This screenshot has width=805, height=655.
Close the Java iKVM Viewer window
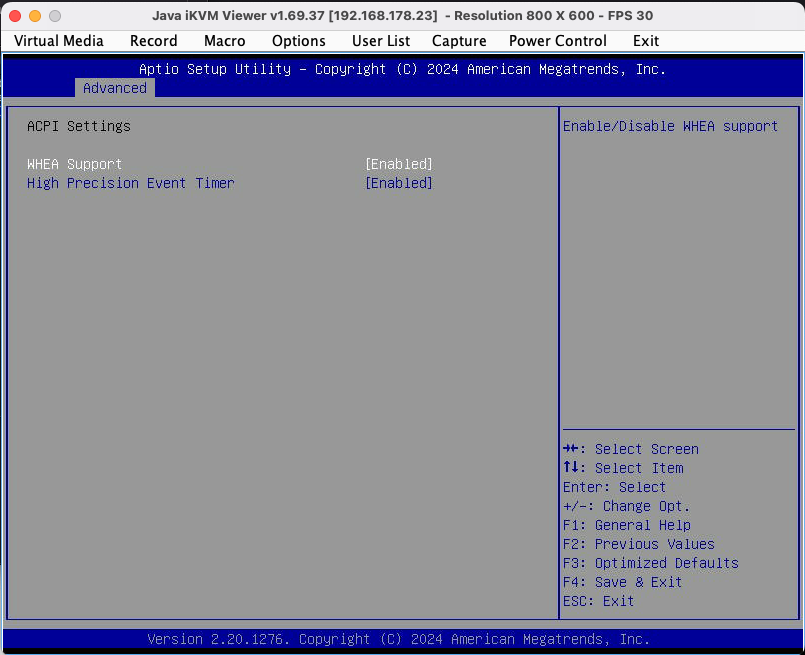coord(15,16)
